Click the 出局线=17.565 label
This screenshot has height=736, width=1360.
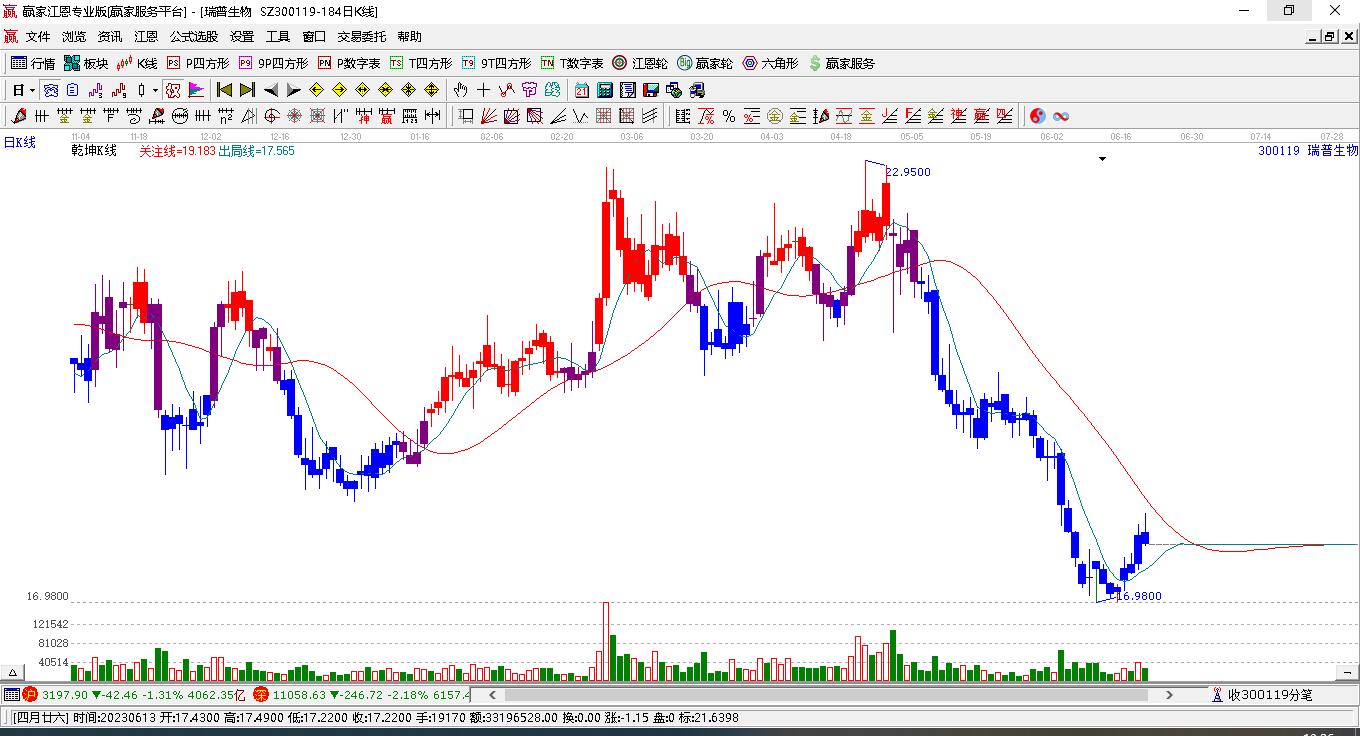[x=256, y=150]
